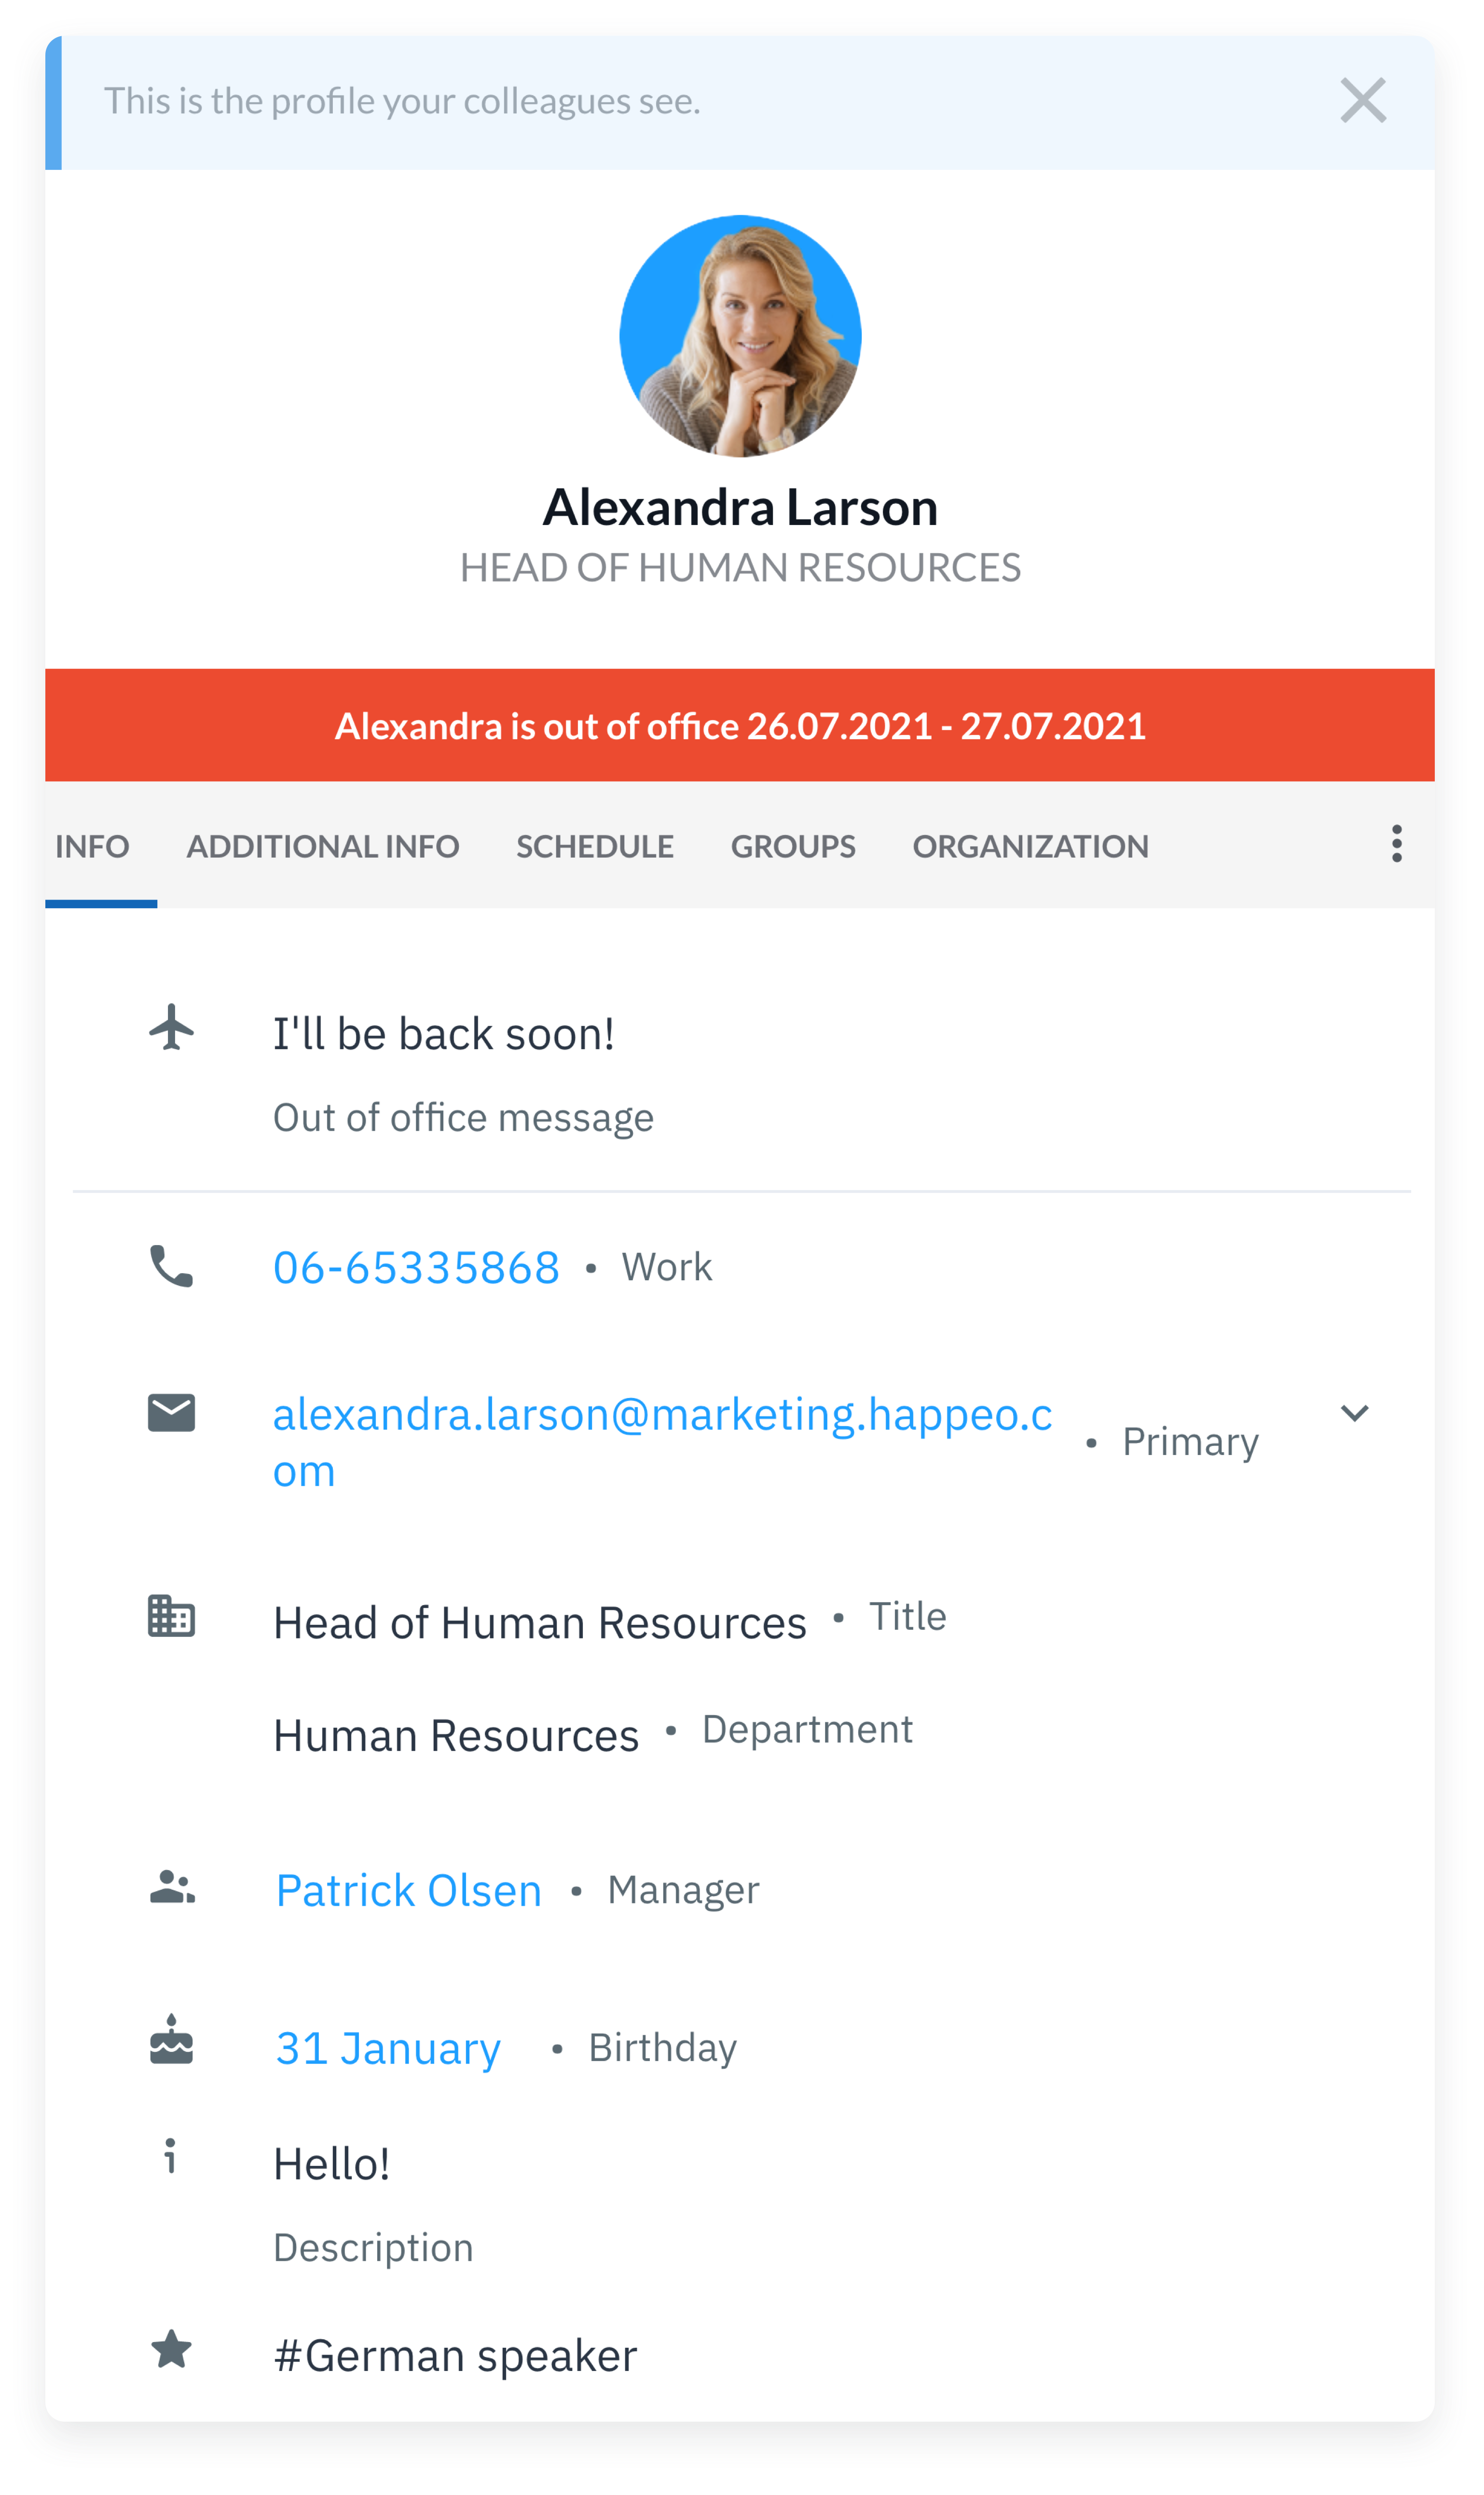This screenshot has height=2495, width=1484.
Task: Open manager Patrick Olsen's profile
Action: [409, 1890]
